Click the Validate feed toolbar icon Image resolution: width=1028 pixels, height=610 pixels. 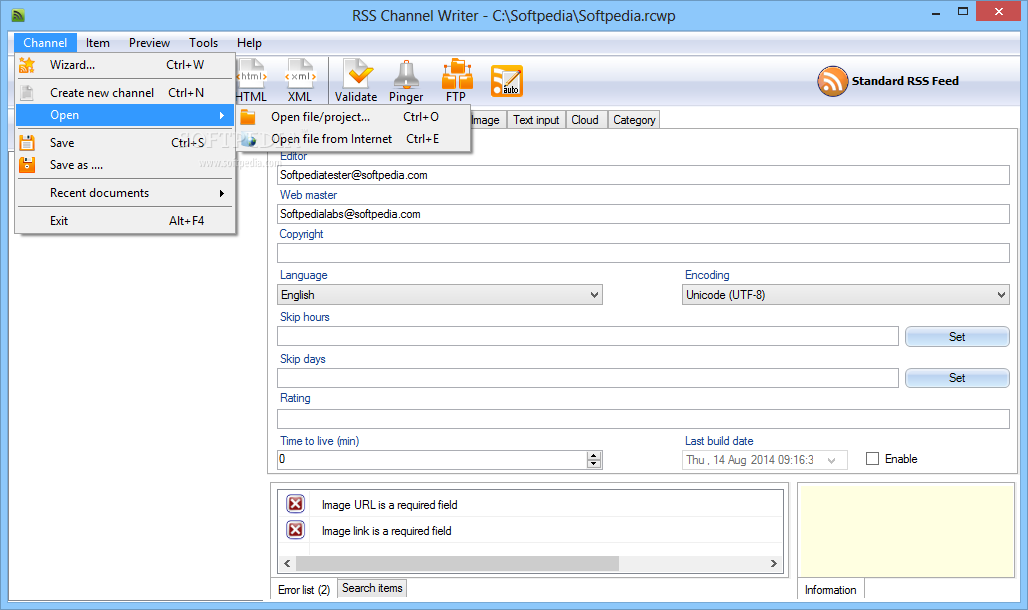[x=356, y=81]
